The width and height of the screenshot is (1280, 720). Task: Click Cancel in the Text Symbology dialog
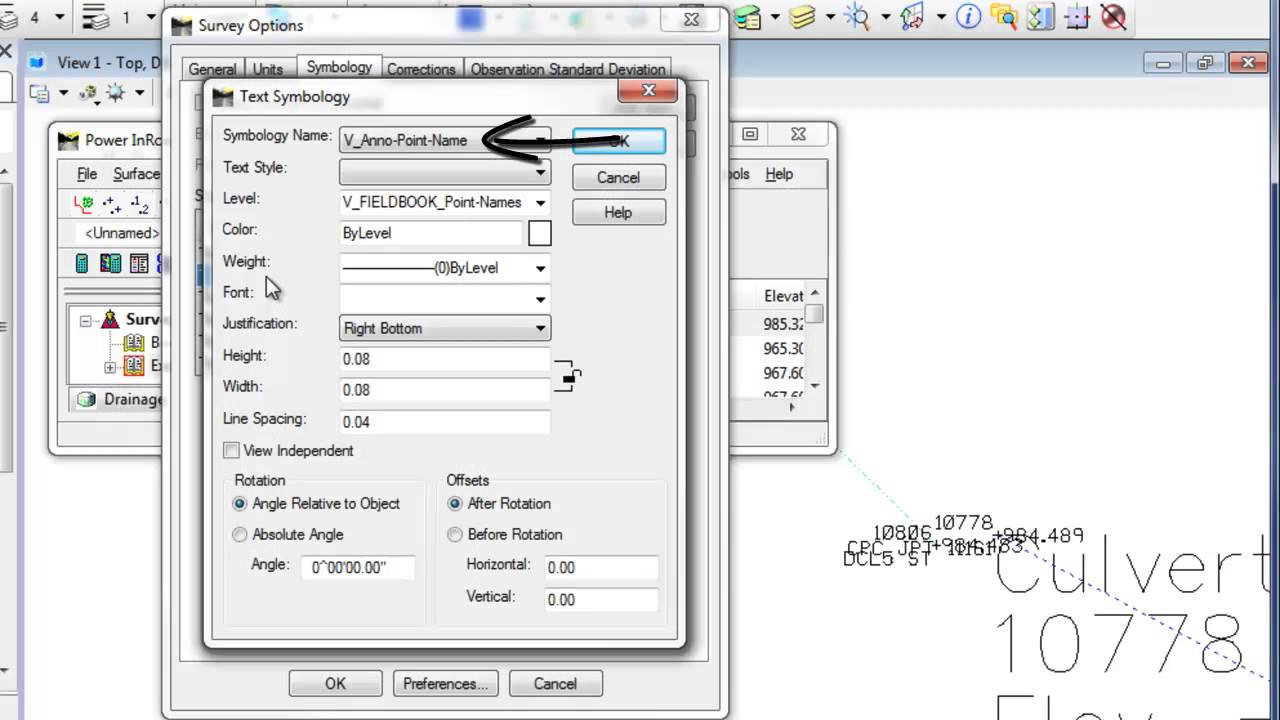[618, 177]
